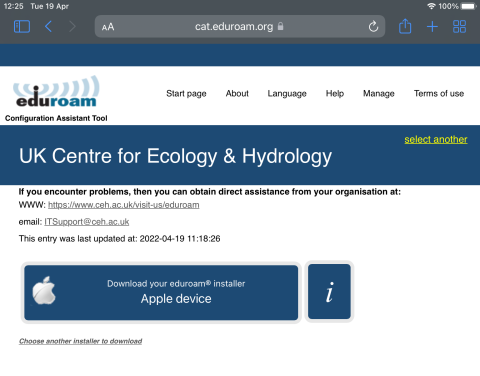Go forward with the right arrow
The width and height of the screenshot is (480, 376).
point(72,26)
